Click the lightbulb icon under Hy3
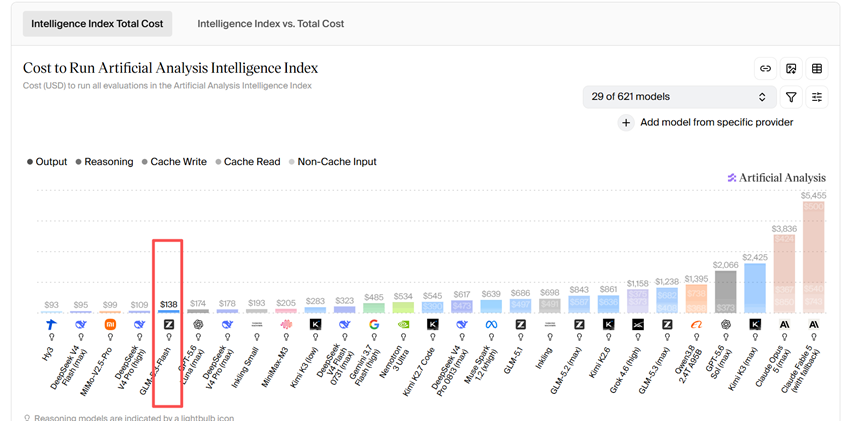The image size is (865, 421). coord(52,335)
